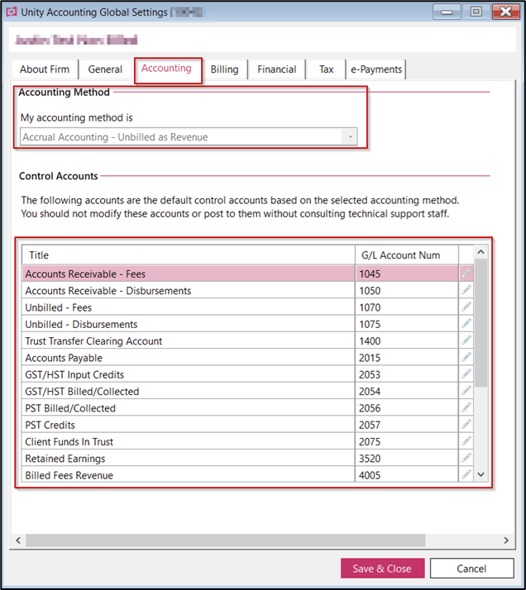The image size is (526, 590).
Task: Select the Unbilled - Disbursements row
Action: point(248,324)
